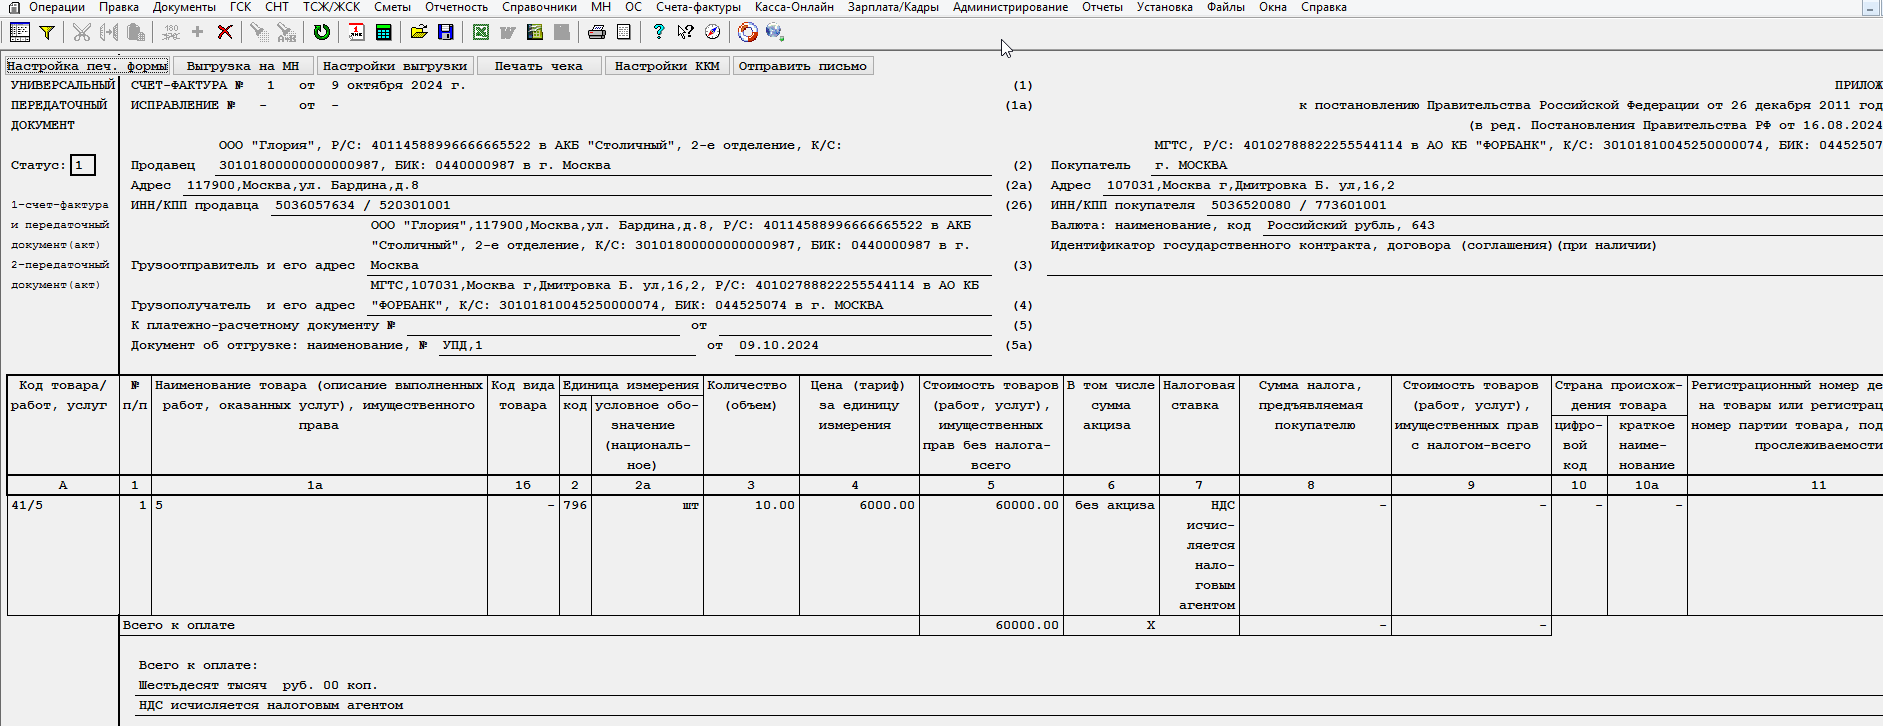Open the Документы menu
This screenshot has height=726, width=1883.
(x=184, y=7)
